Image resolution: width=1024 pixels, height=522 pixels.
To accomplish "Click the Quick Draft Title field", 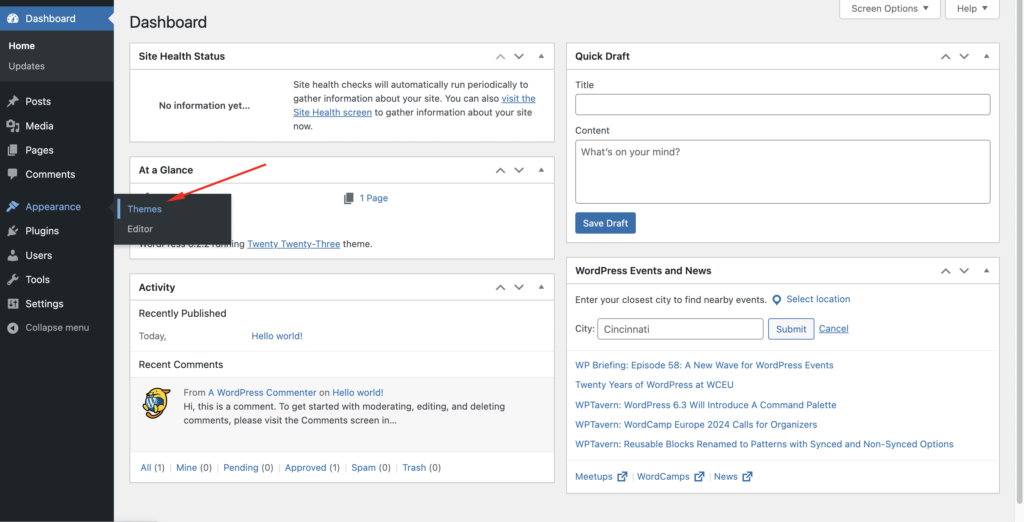I will [x=782, y=105].
